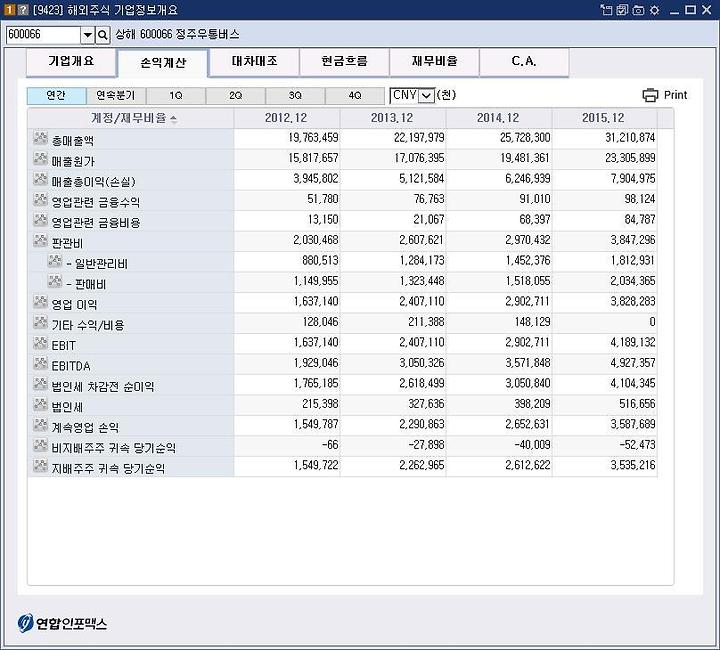The height and width of the screenshot is (650, 720).
Task: Click value 3,535,216 in last row
Action: tap(633, 465)
